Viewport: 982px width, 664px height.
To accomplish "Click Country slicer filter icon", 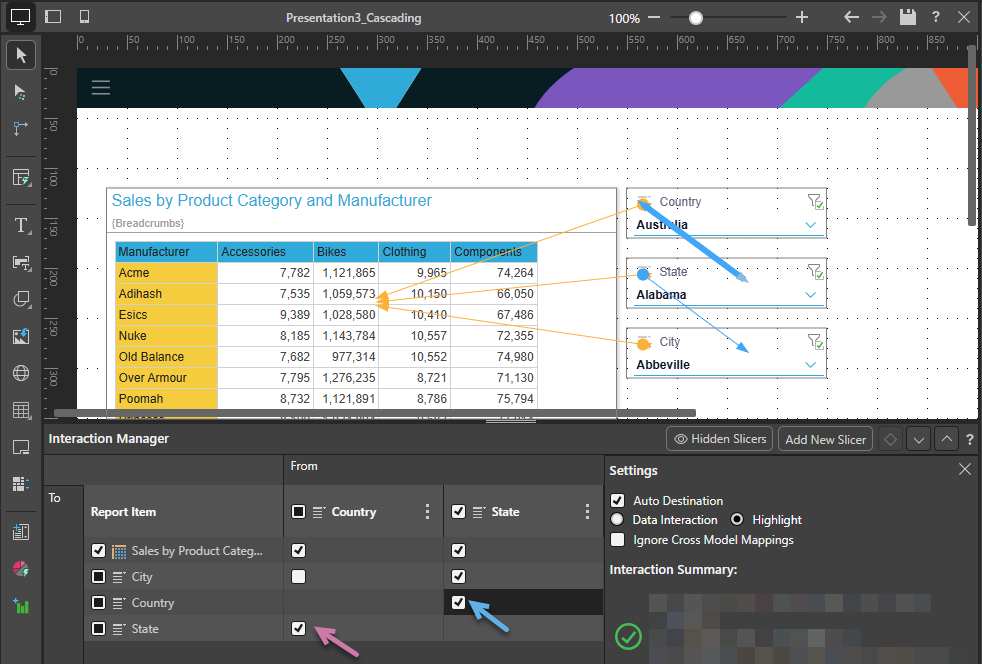I will click(x=815, y=201).
